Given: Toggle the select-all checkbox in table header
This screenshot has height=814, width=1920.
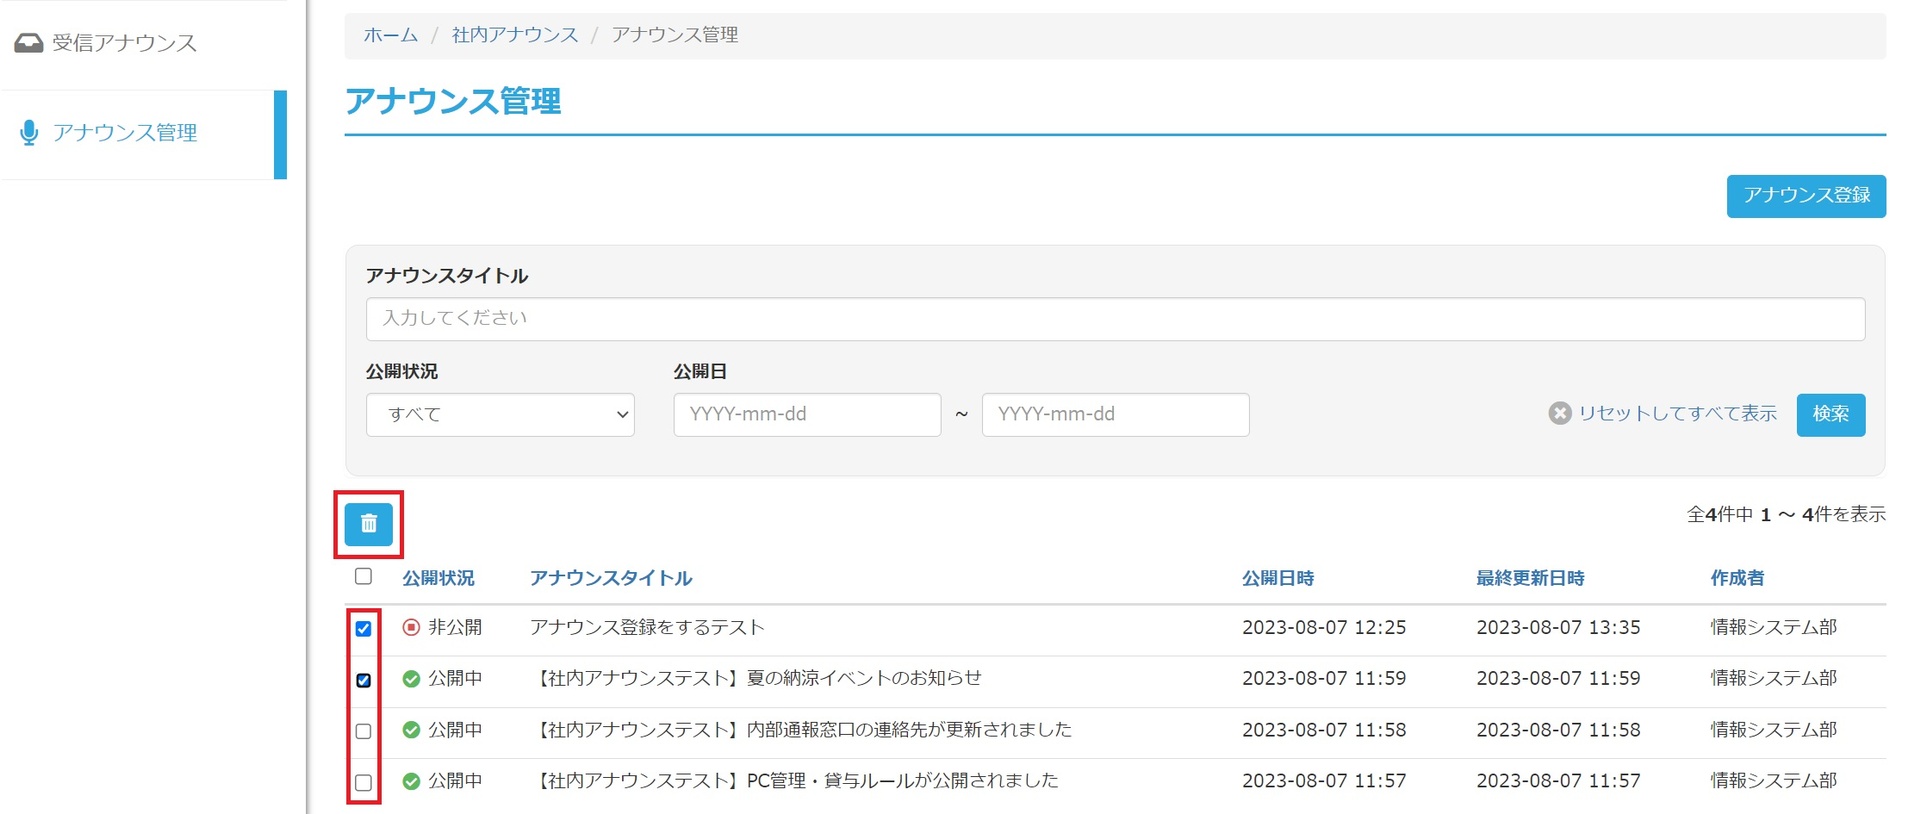Looking at the screenshot, I should click(x=363, y=576).
